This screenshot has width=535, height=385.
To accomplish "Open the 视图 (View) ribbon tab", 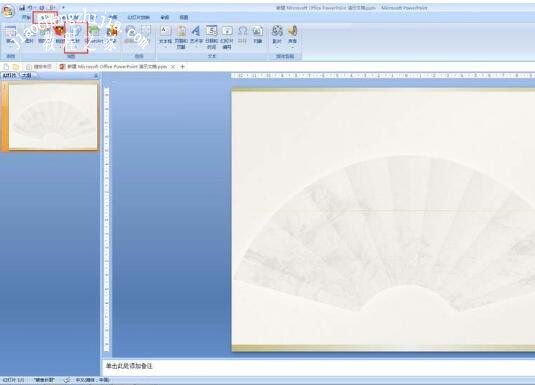I will point(184,17).
